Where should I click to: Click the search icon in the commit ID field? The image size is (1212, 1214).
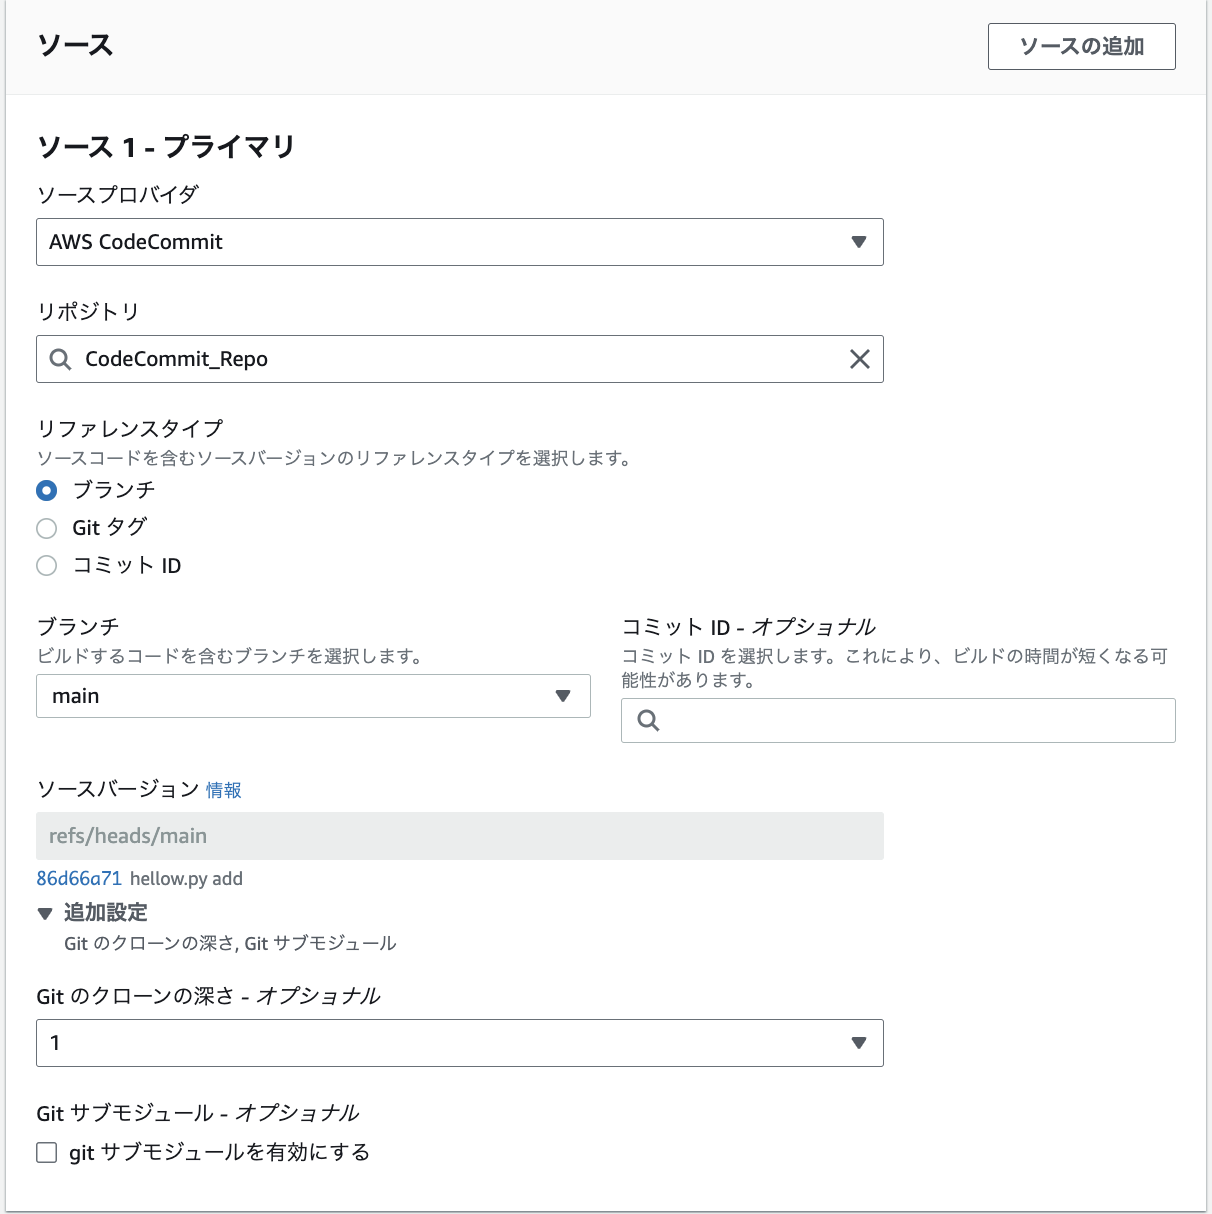pos(646,720)
